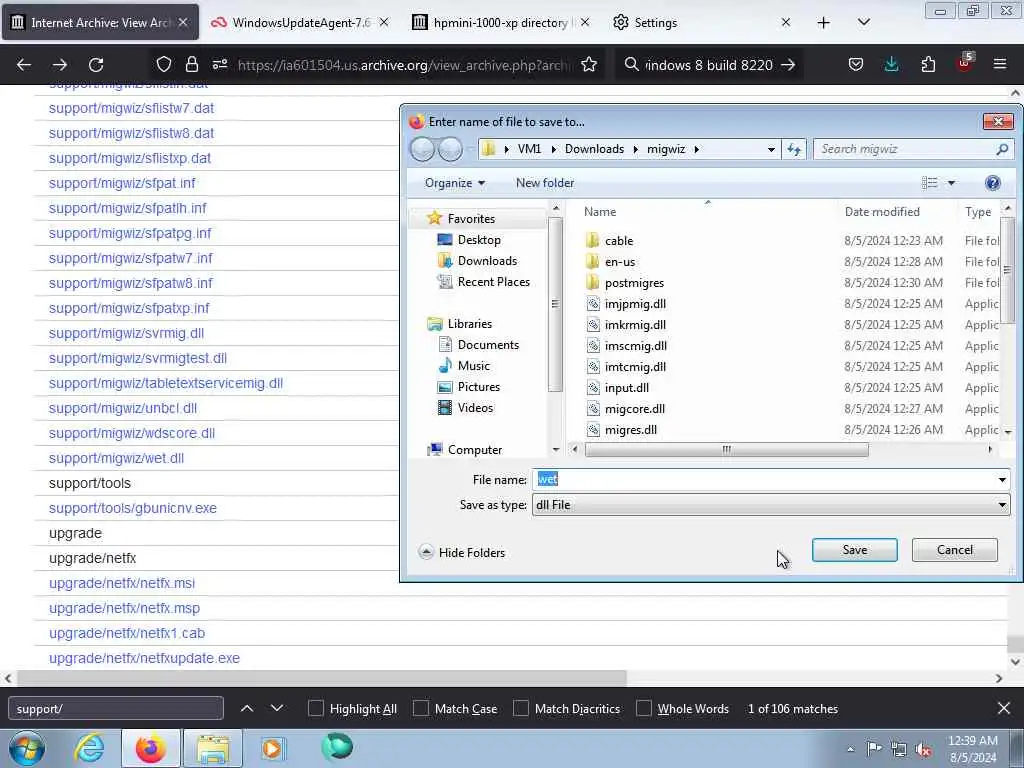
Task: Change view with views icon
Action: click(x=929, y=184)
